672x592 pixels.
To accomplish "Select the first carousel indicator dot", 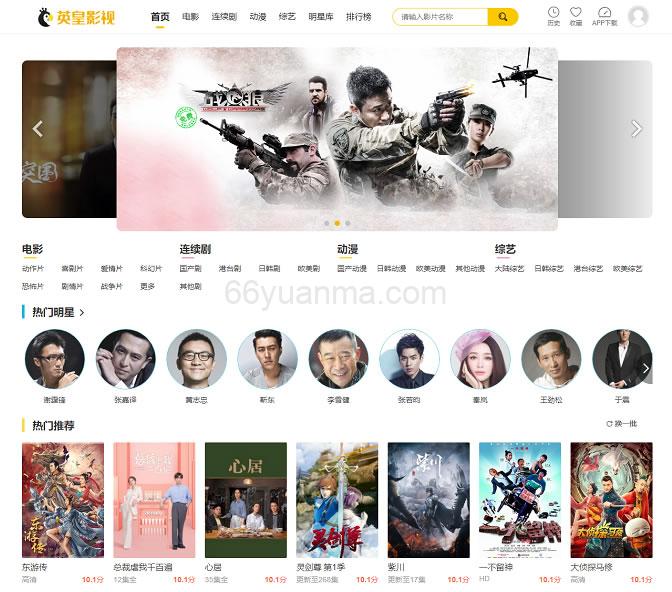I will click(327, 223).
